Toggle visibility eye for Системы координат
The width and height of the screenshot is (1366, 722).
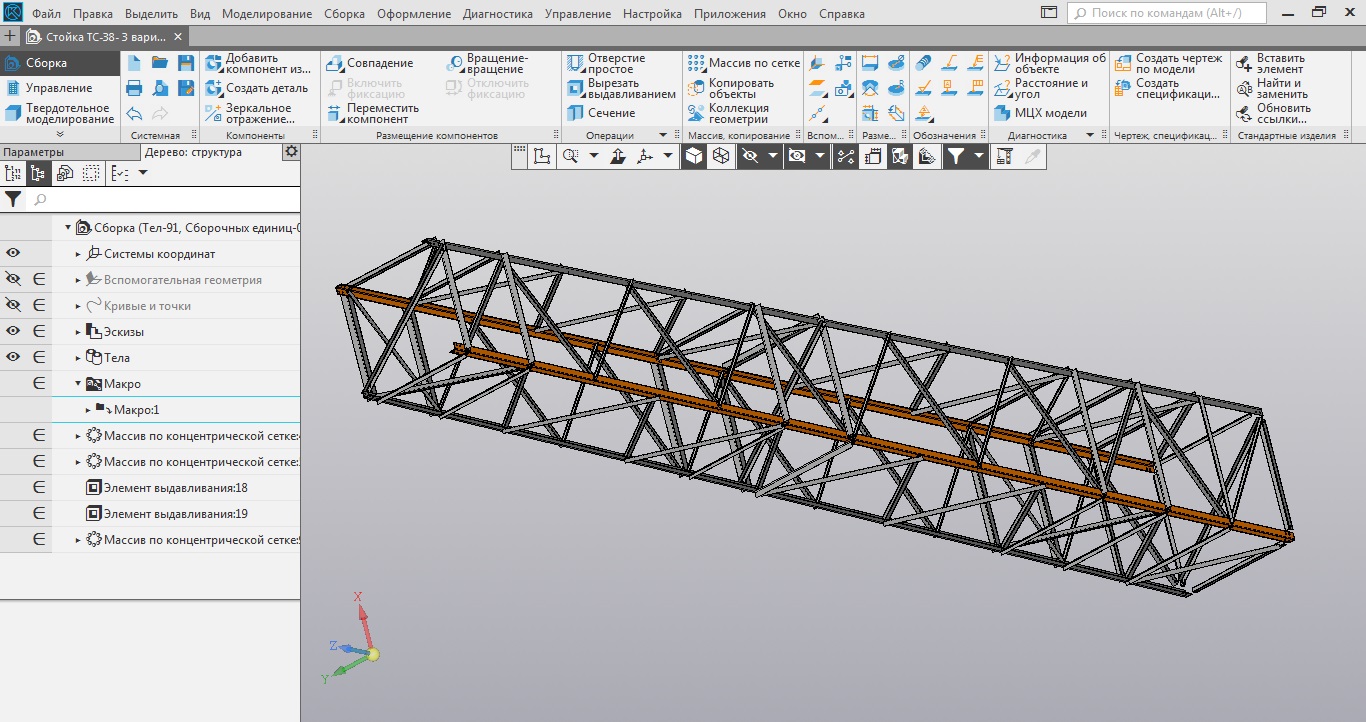click(x=13, y=253)
